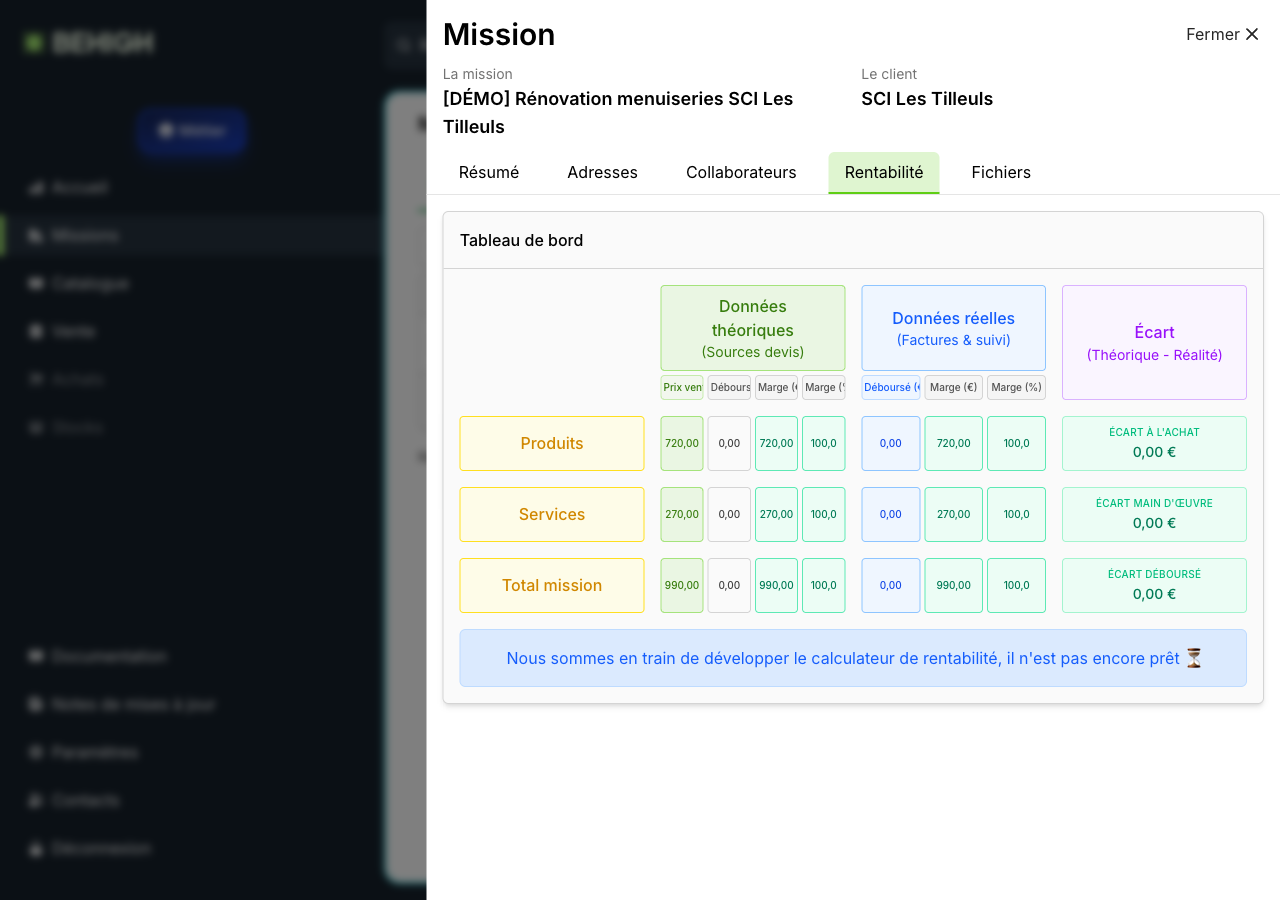Switch to the Résumé tab
The image size is (1280, 900).
[489, 172]
